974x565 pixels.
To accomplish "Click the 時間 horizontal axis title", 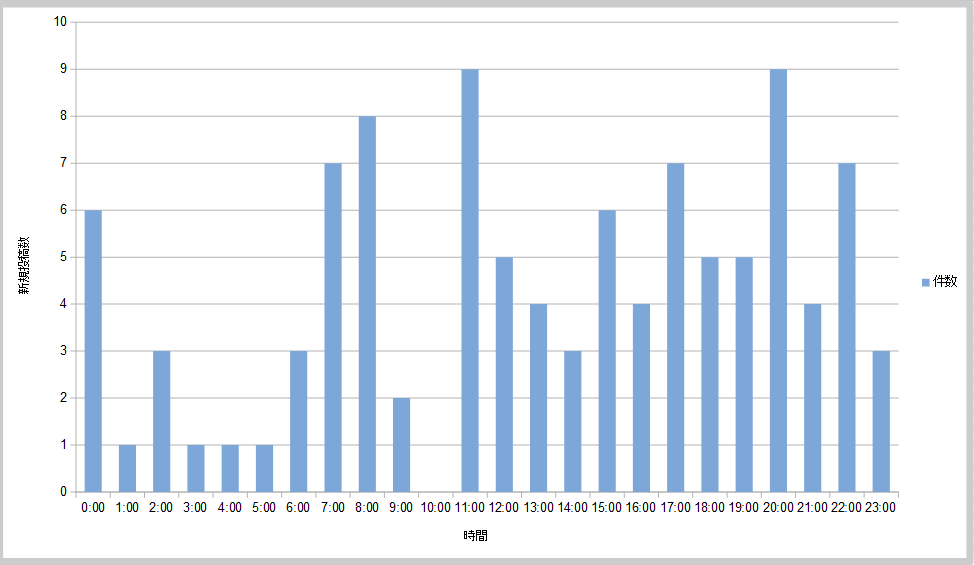I will click(x=476, y=536).
